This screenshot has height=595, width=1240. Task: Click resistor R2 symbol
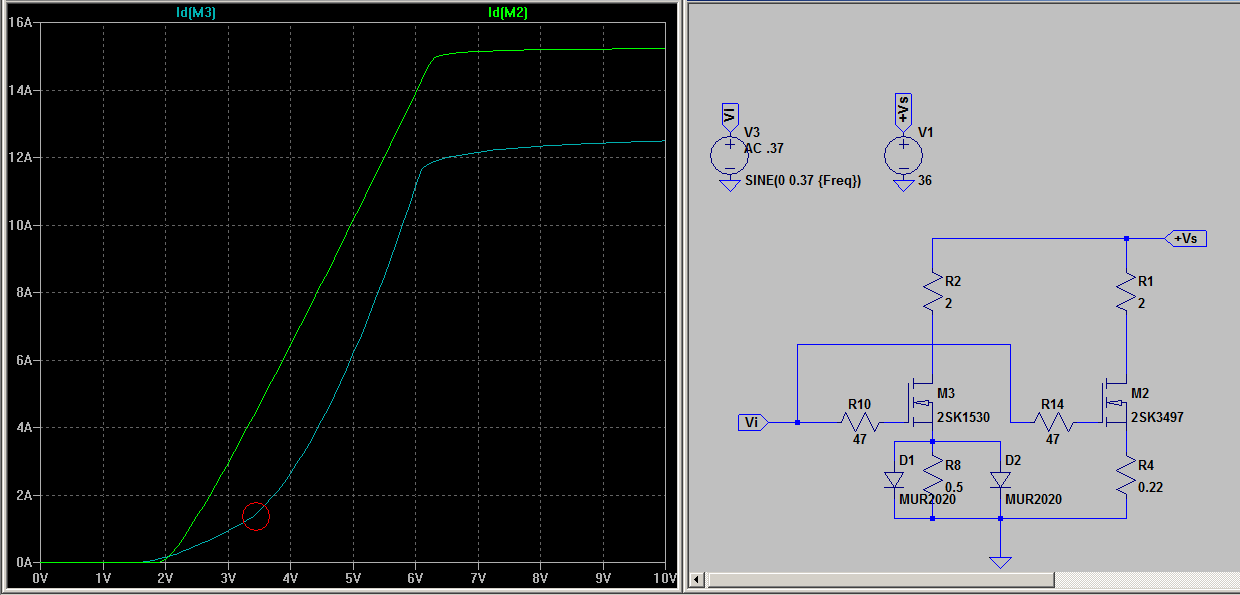(932, 290)
